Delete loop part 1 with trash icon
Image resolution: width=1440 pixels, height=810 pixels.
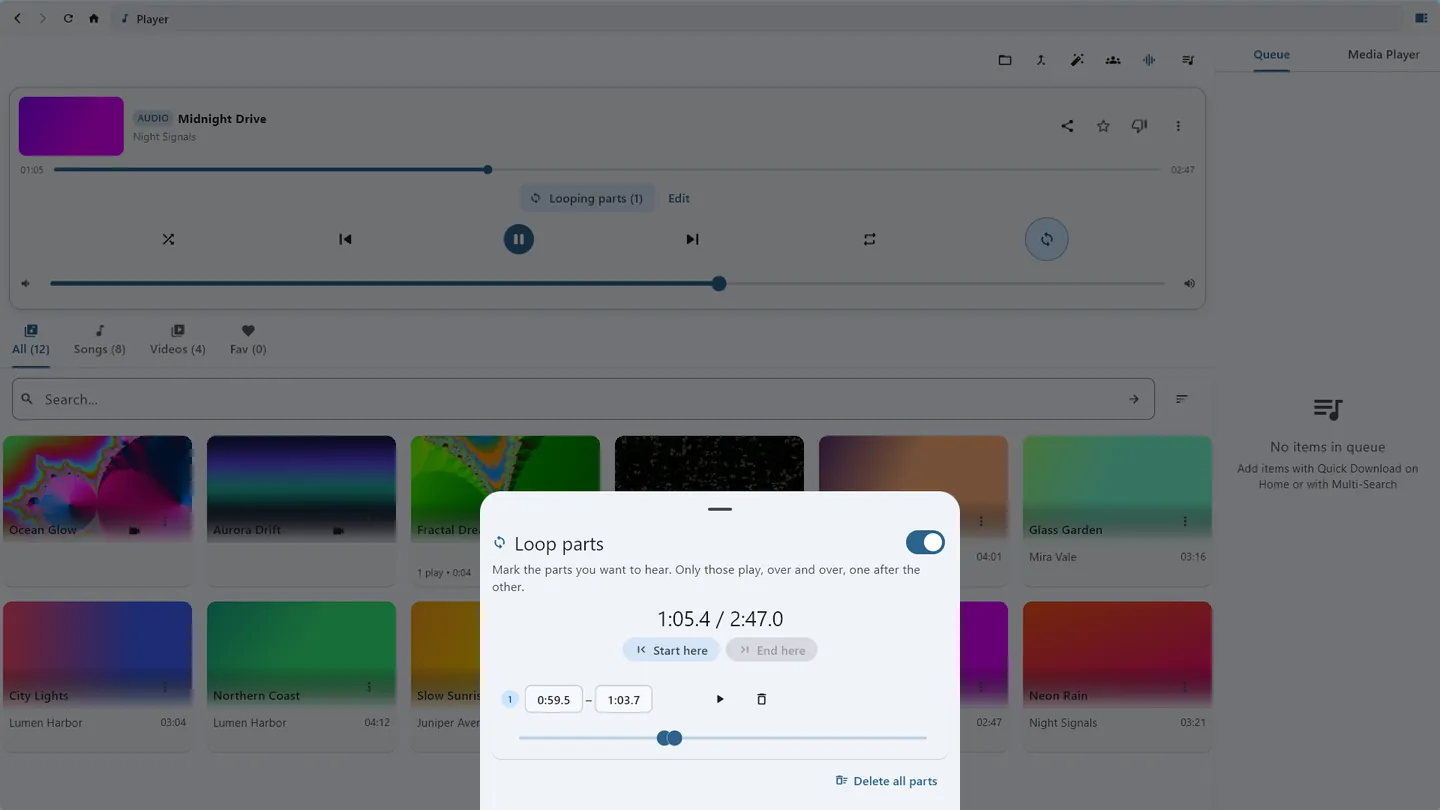click(x=761, y=699)
